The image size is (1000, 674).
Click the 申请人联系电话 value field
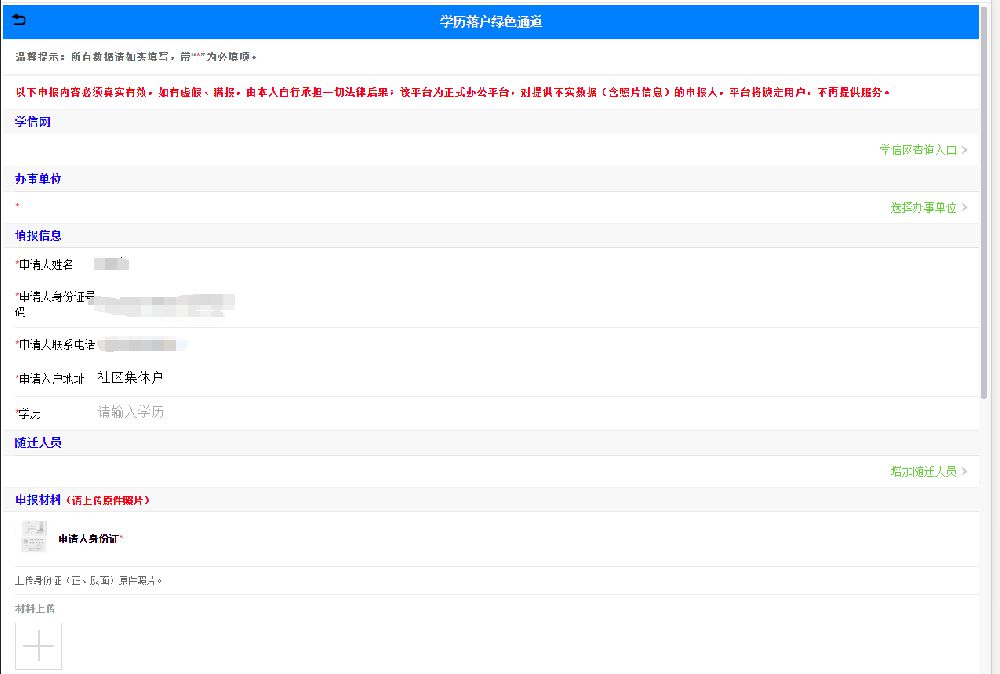point(143,345)
